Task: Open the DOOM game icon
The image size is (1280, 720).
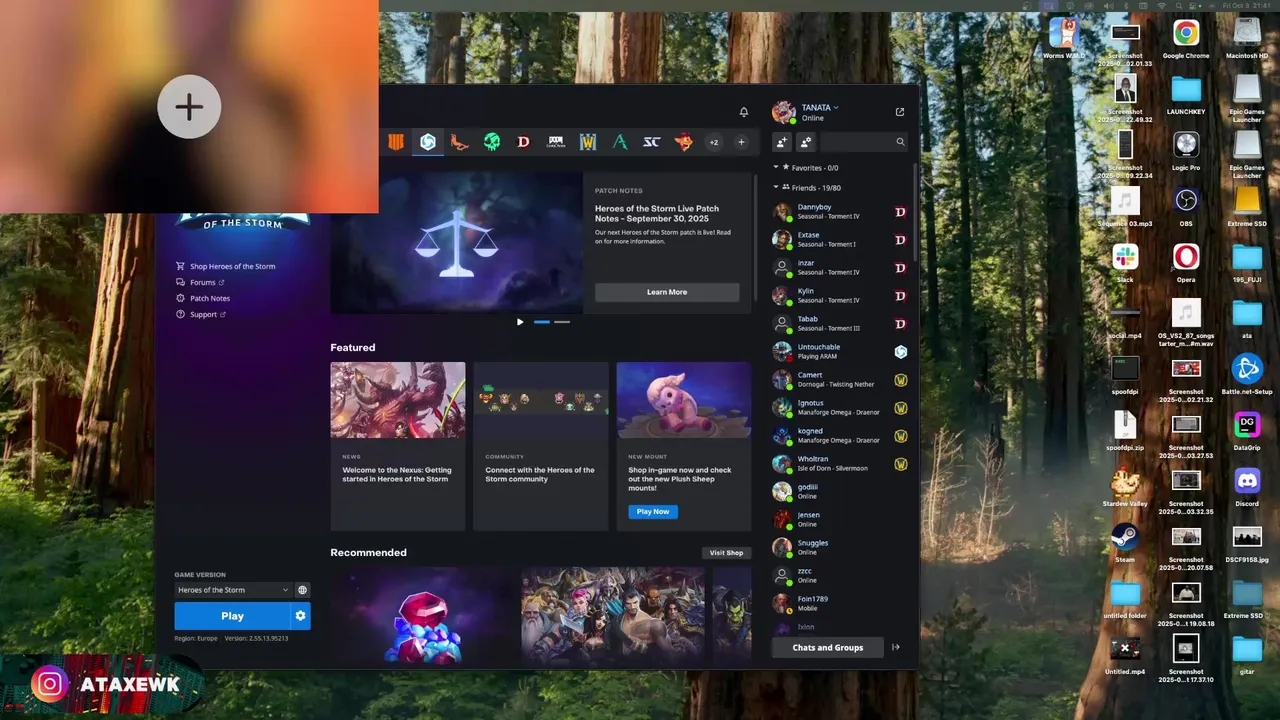Action: point(556,142)
